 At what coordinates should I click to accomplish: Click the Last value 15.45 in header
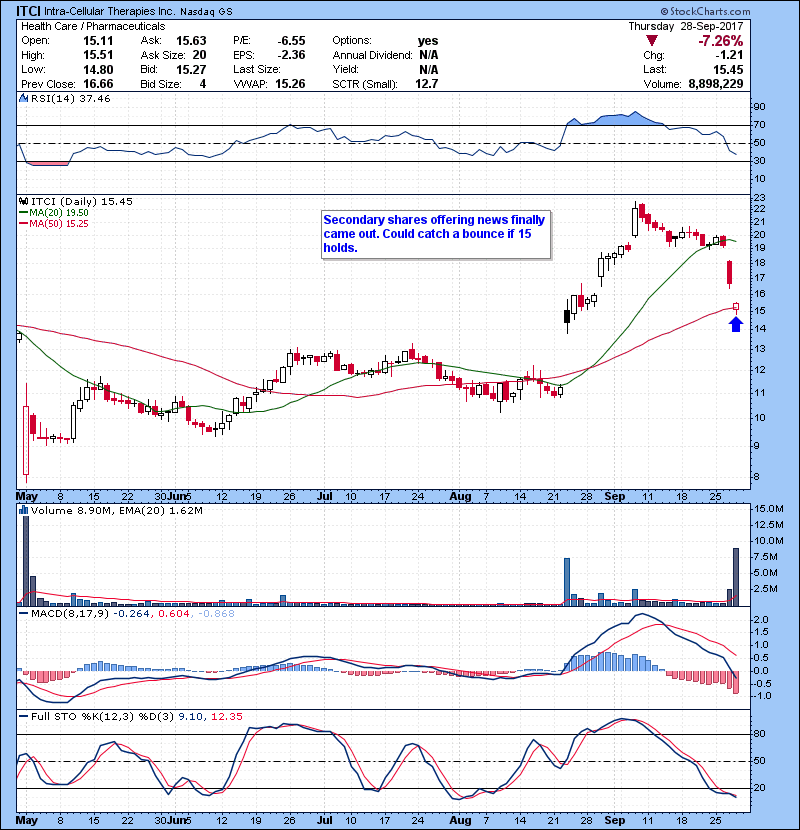click(x=728, y=70)
